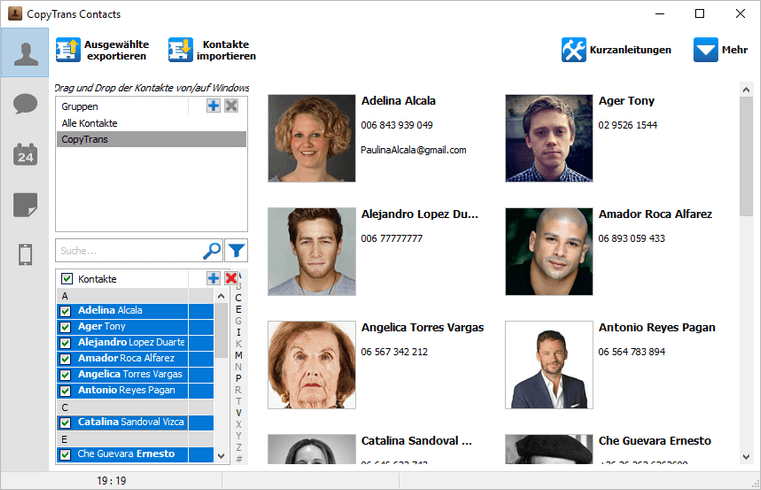The height and width of the screenshot is (490, 761).
Task: Open the device phone sidebar icon
Action: (25, 254)
